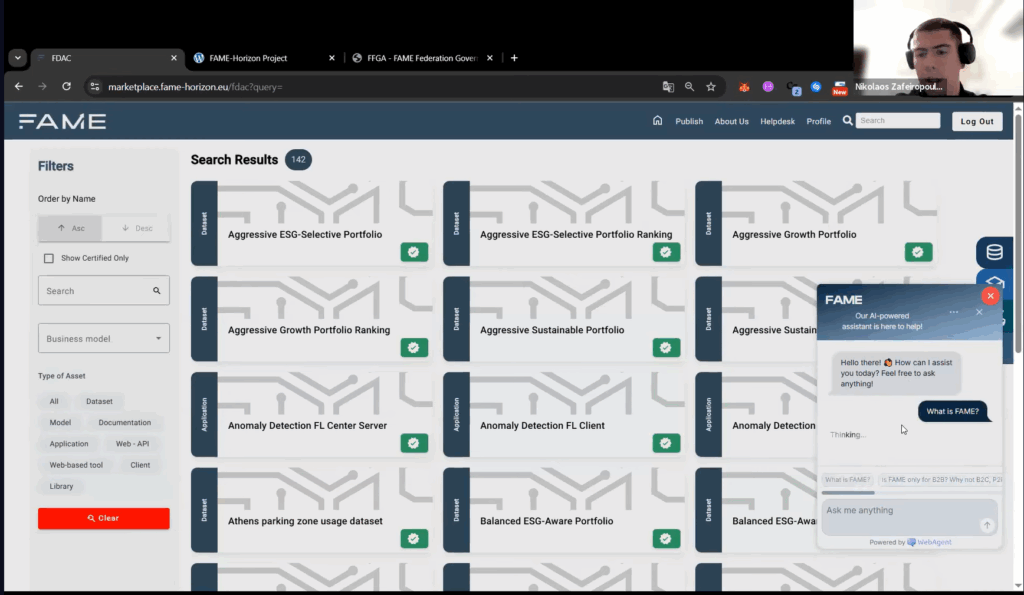
Task: Click the Google Translate icon in the address bar
Action: pyautogui.click(x=668, y=87)
